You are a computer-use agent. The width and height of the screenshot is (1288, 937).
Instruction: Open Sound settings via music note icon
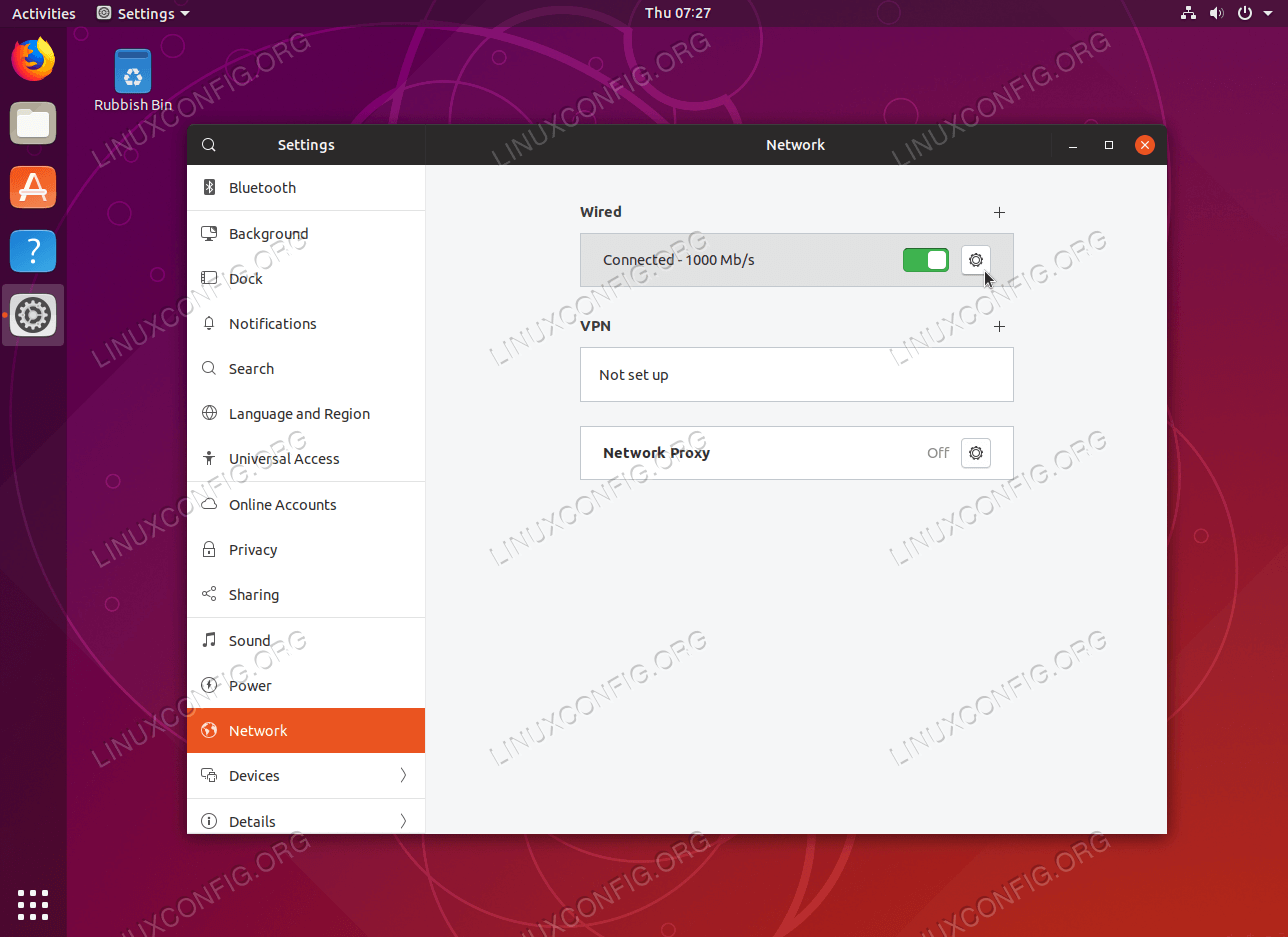pos(209,640)
